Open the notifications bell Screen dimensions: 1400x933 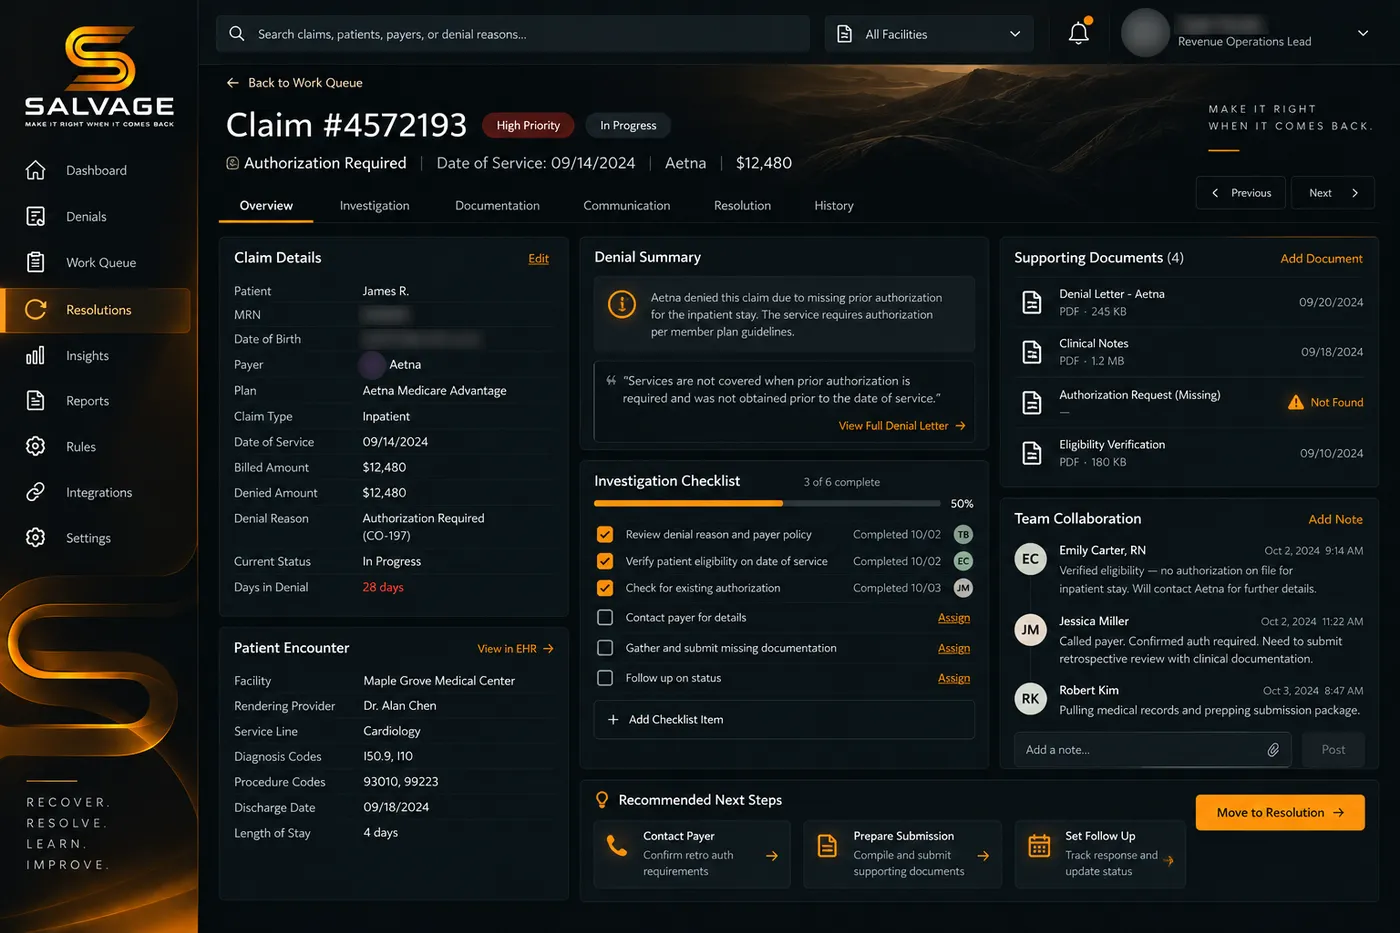1079,33
